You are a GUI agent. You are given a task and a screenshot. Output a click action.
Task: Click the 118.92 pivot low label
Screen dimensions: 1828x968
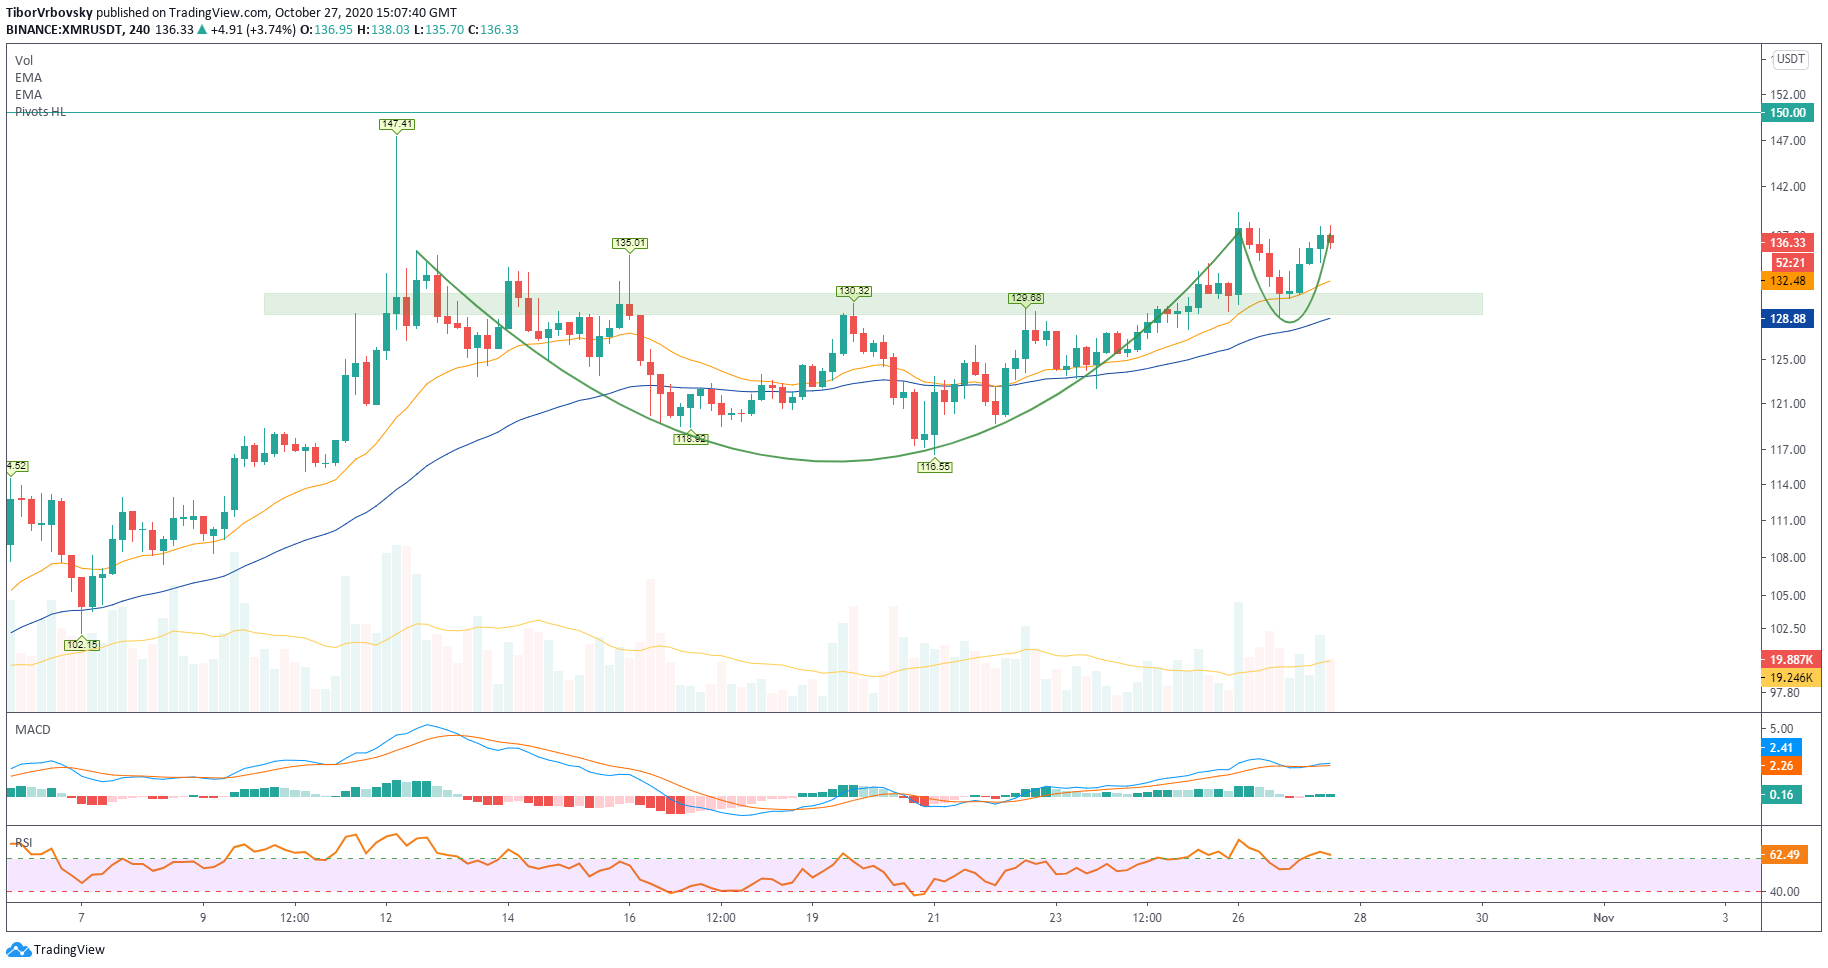(691, 439)
